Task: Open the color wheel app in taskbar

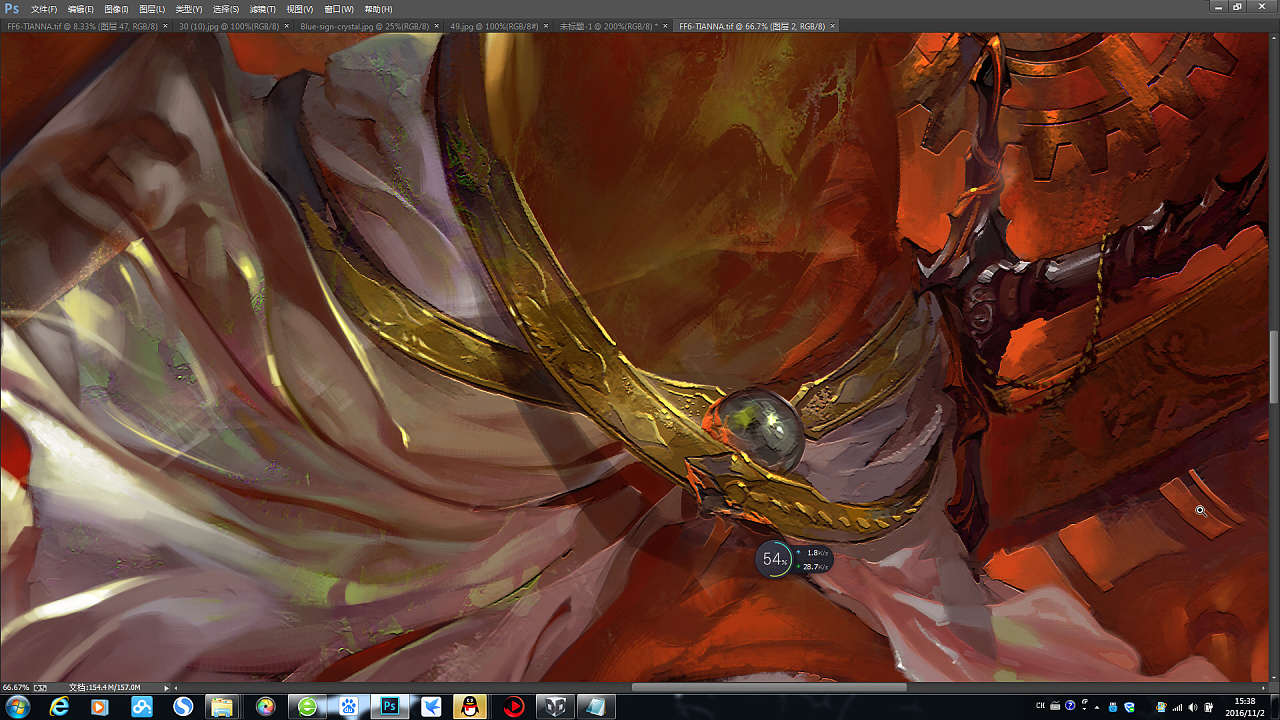Action: (265, 707)
